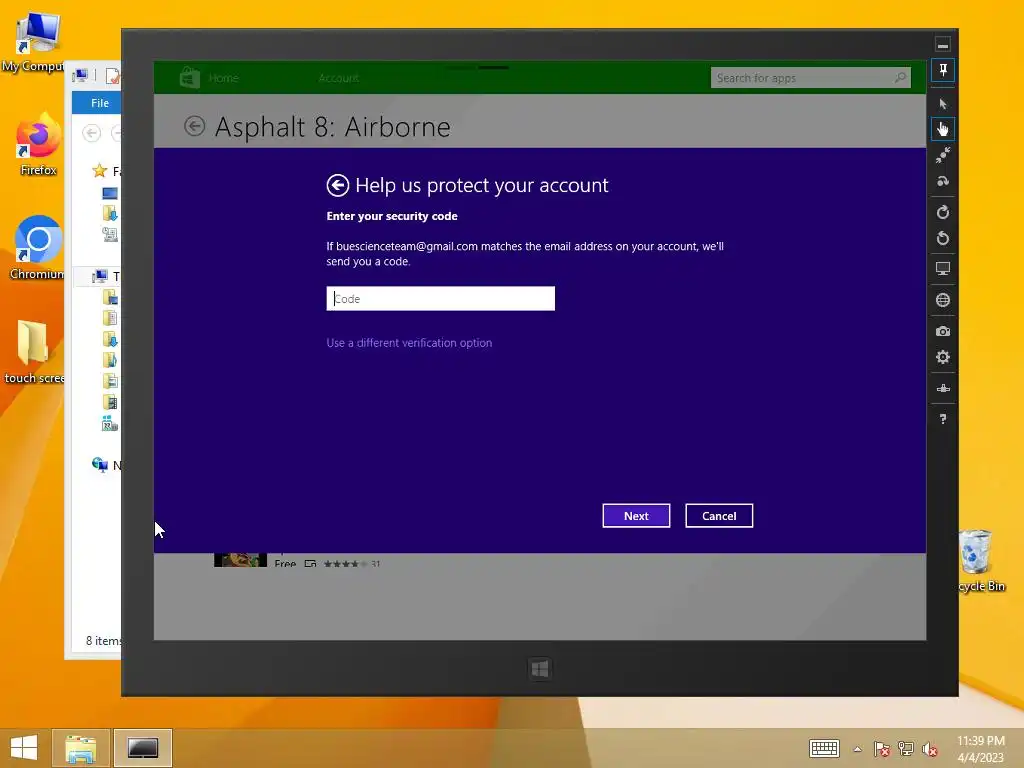The image size is (1024, 768).
Task: Open File Explorer from taskbar
Action: (80, 748)
